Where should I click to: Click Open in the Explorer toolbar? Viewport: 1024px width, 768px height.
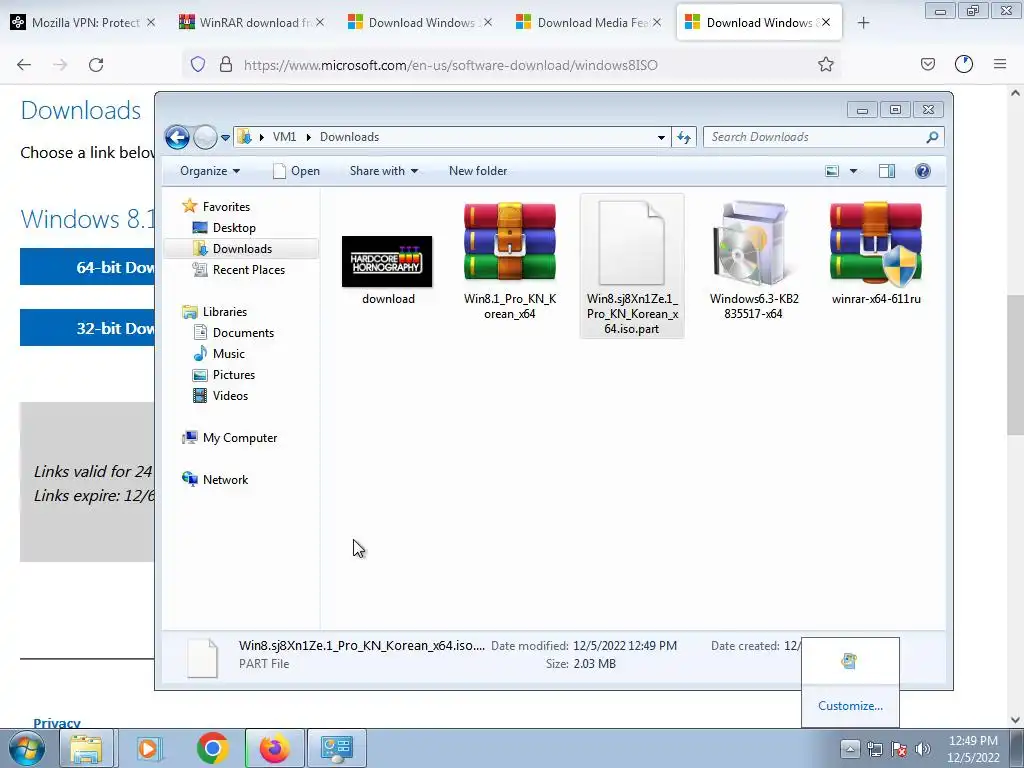(x=296, y=171)
